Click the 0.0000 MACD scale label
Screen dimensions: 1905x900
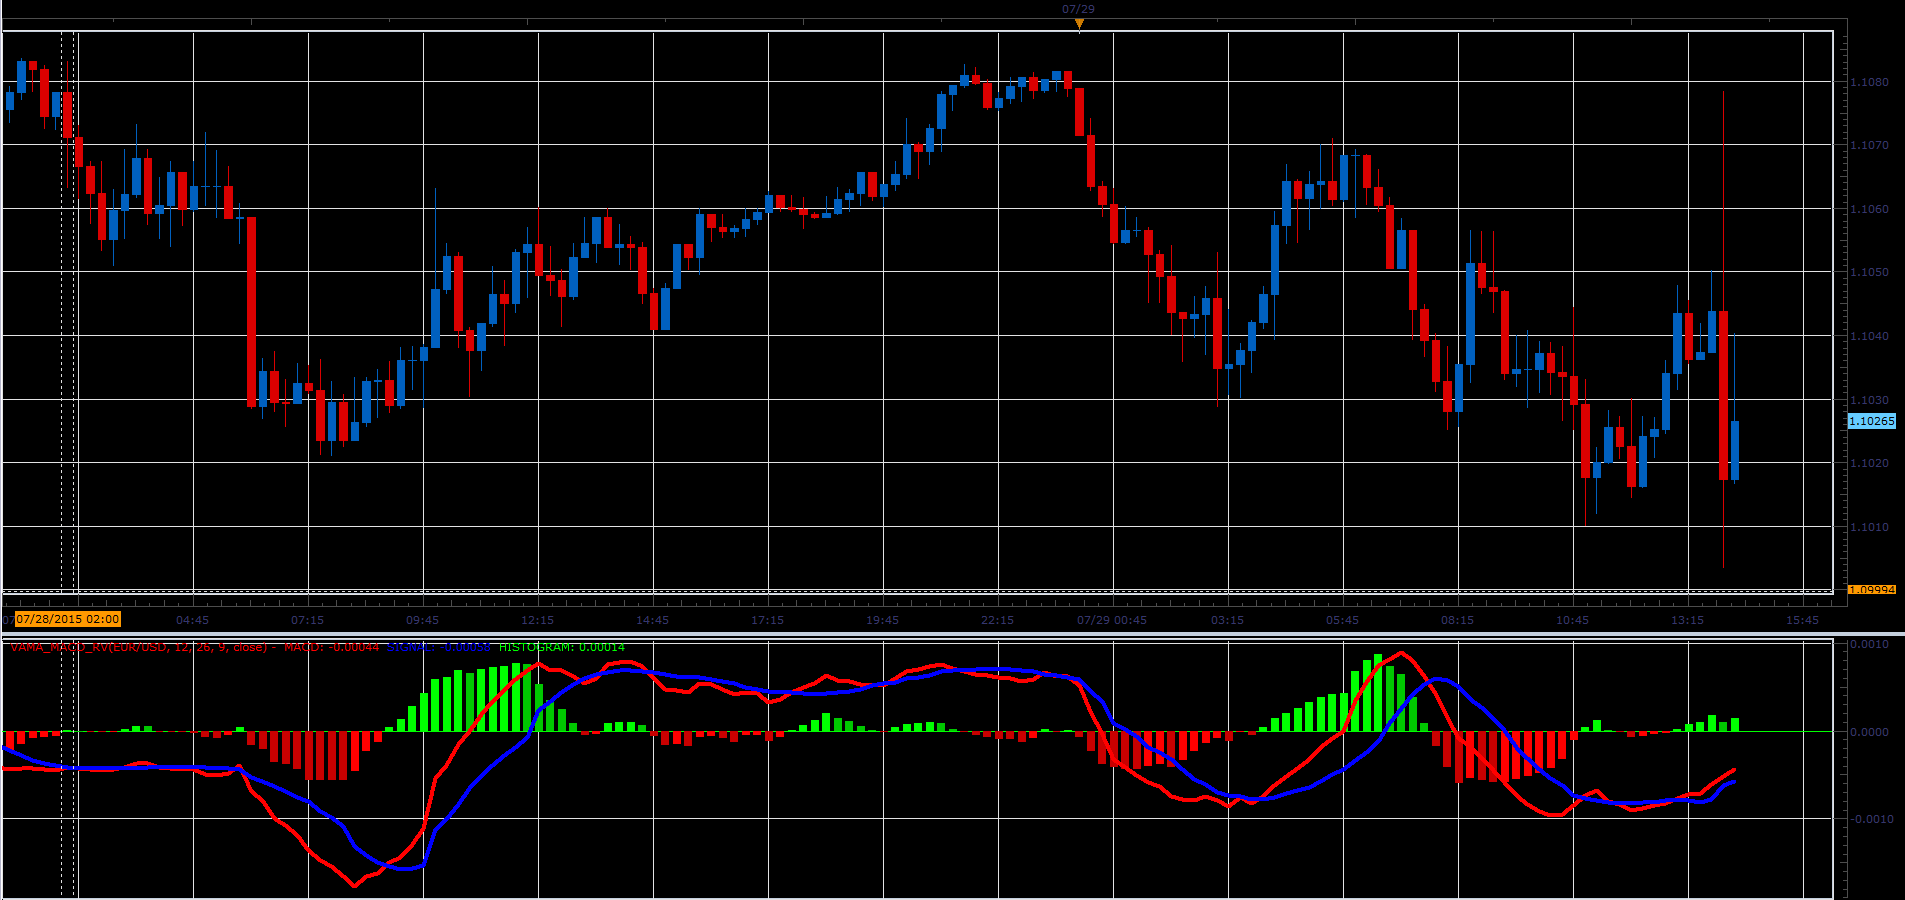coord(1870,732)
